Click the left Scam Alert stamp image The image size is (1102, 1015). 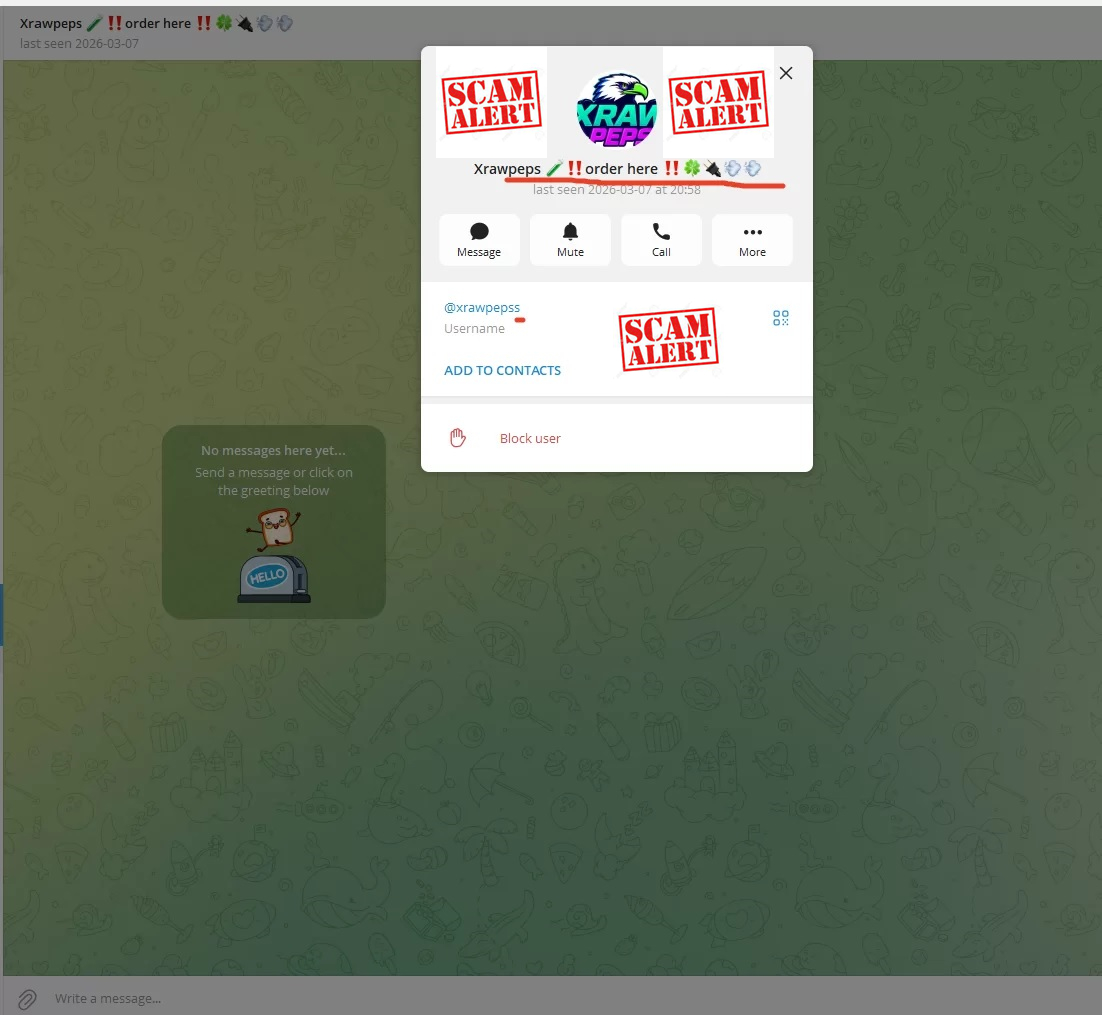click(x=491, y=102)
